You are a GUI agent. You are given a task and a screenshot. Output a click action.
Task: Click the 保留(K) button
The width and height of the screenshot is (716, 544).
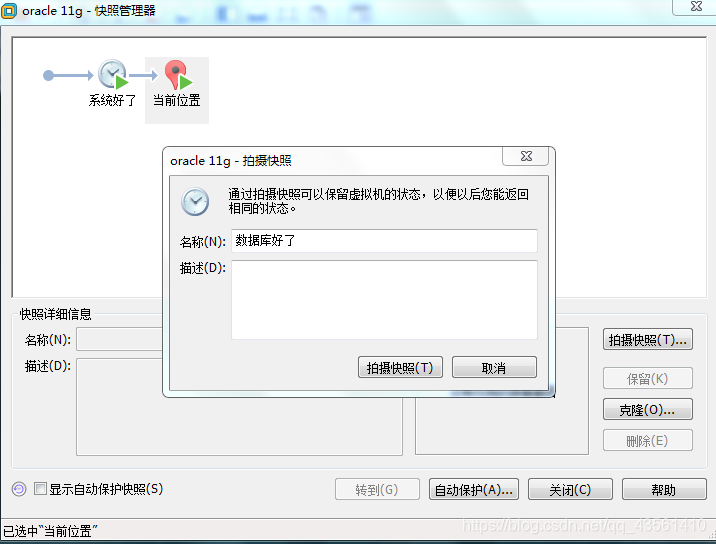pyautogui.click(x=648, y=378)
